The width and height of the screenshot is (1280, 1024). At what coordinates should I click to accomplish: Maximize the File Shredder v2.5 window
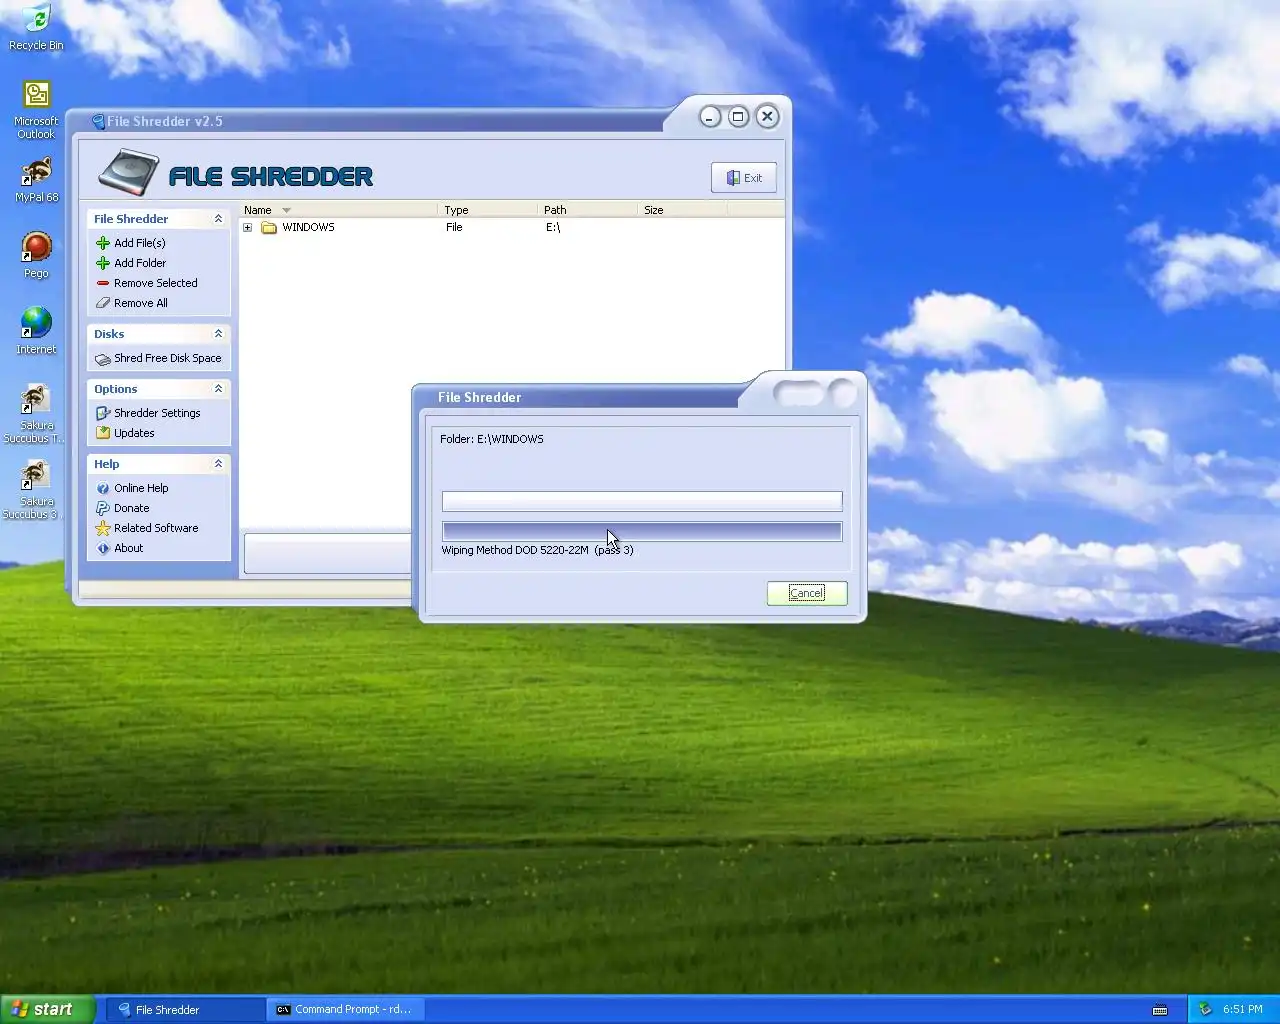tap(738, 117)
